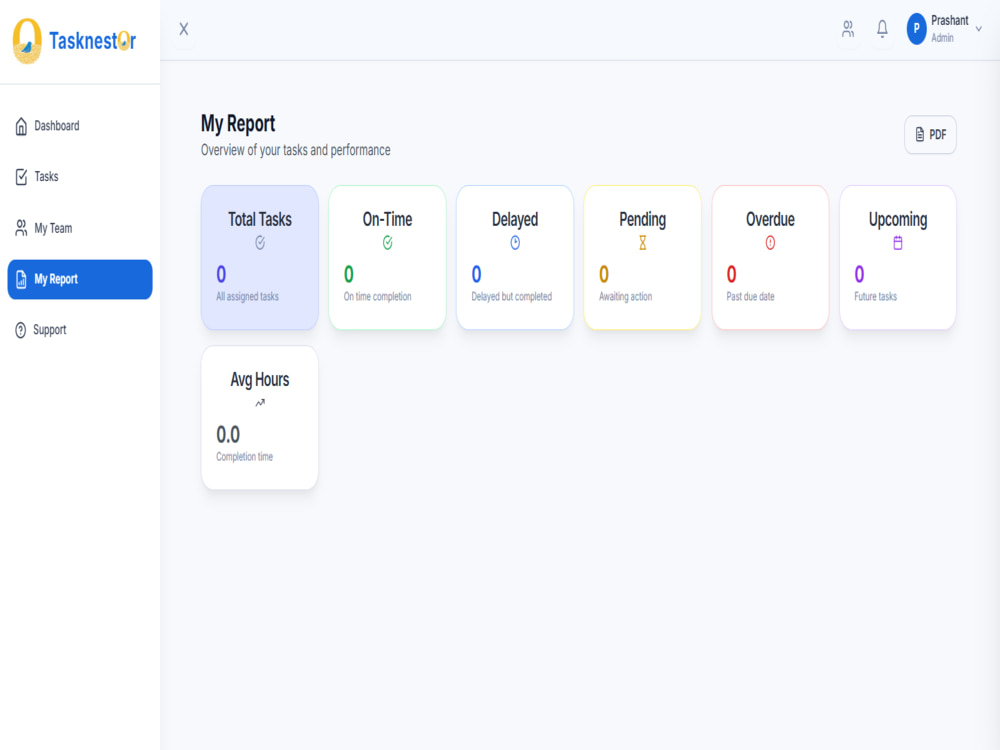Viewport: 1000px width, 750px height.
Task: Select the Total Tasks card
Action: [x=260, y=258]
